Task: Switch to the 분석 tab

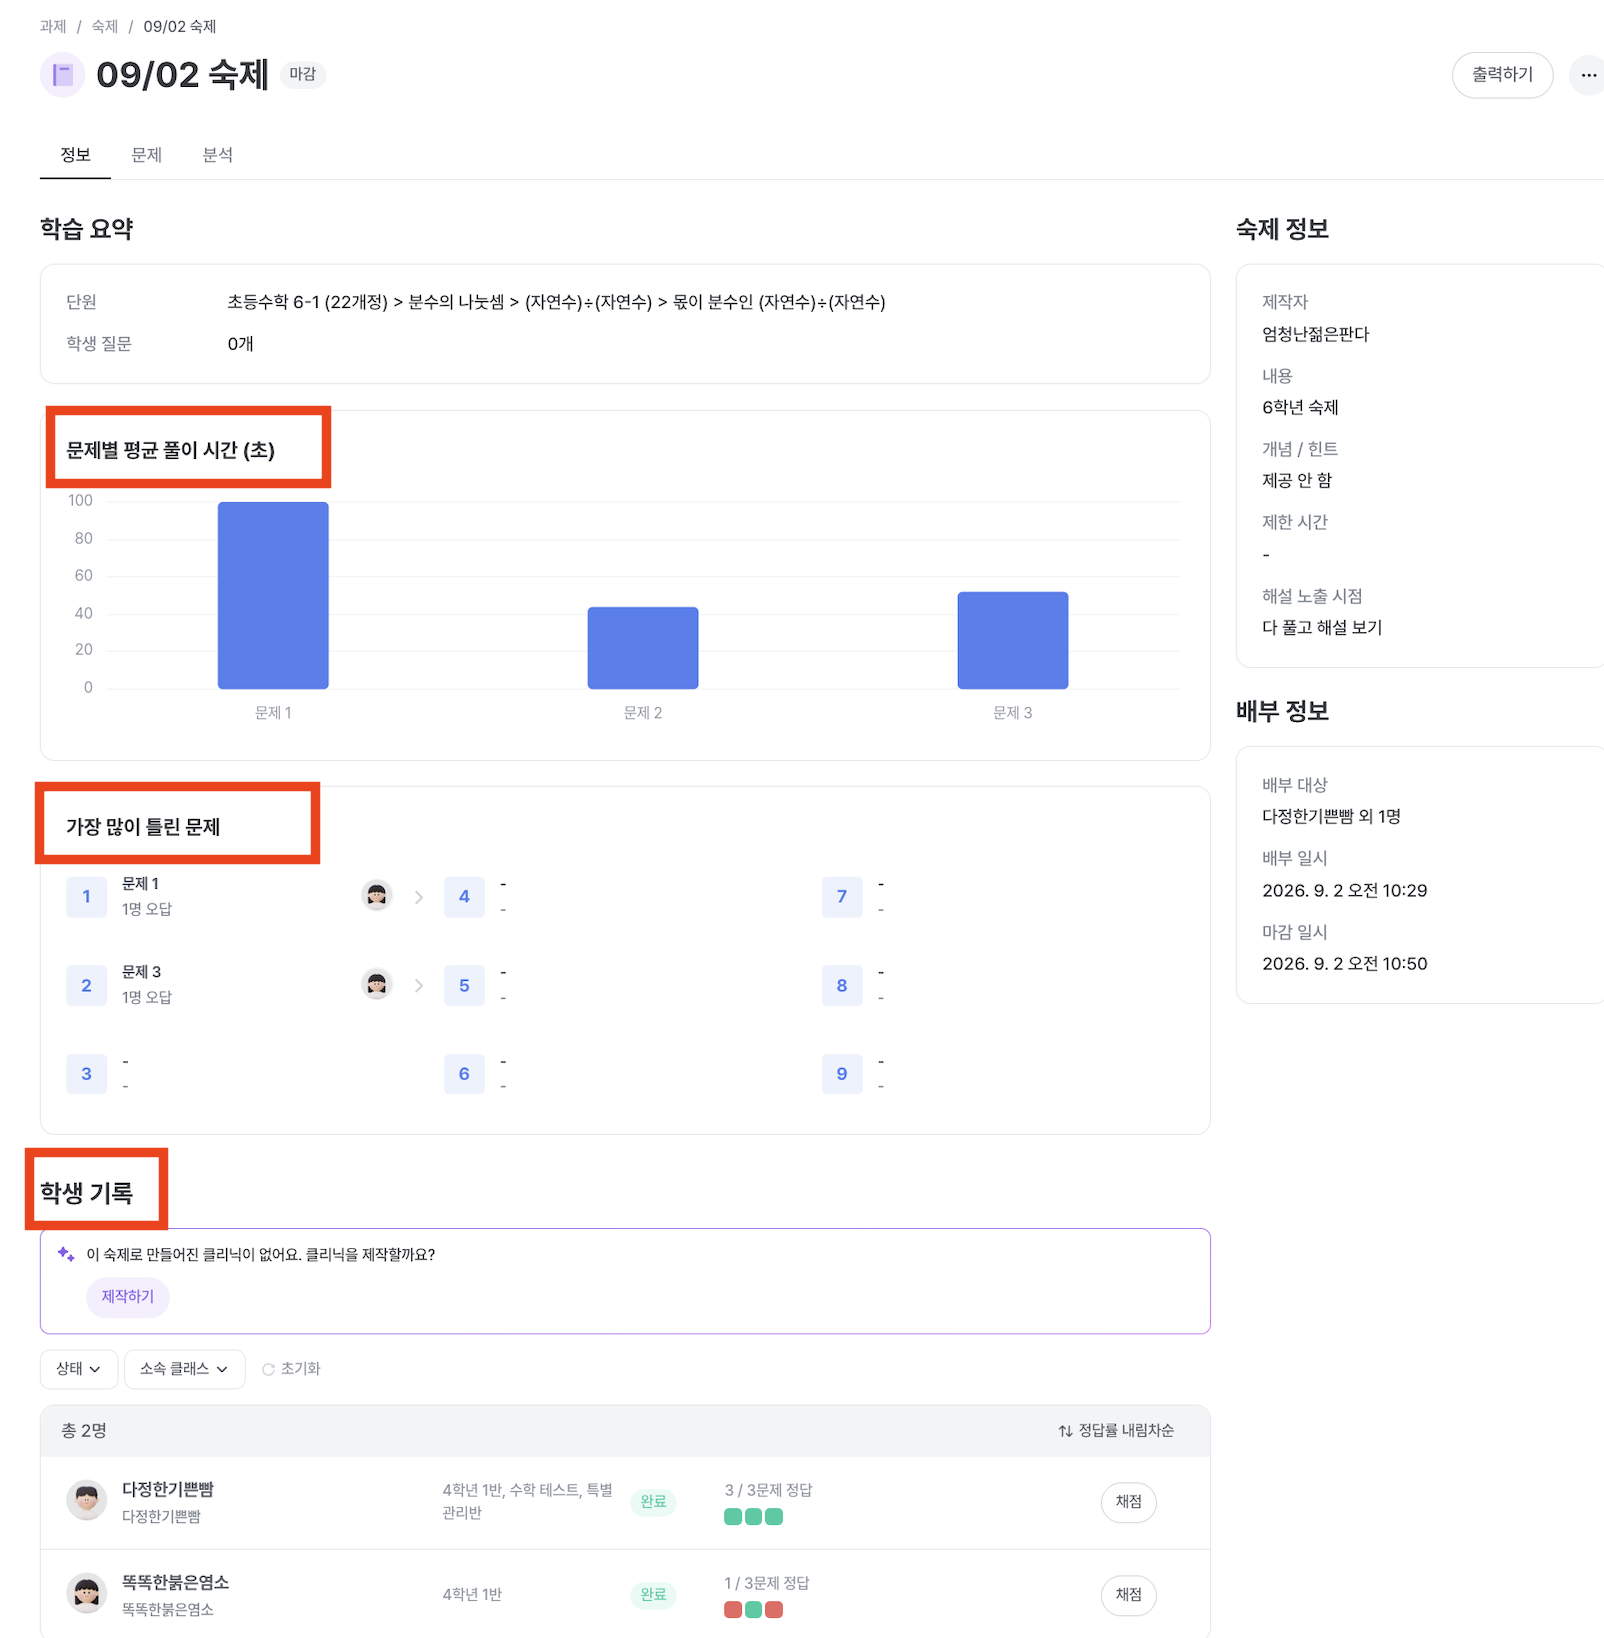Action: click(217, 155)
